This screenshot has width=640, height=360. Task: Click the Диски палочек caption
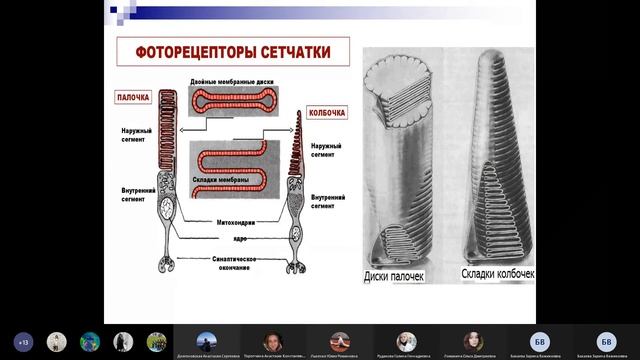pyautogui.click(x=394, y=276)
